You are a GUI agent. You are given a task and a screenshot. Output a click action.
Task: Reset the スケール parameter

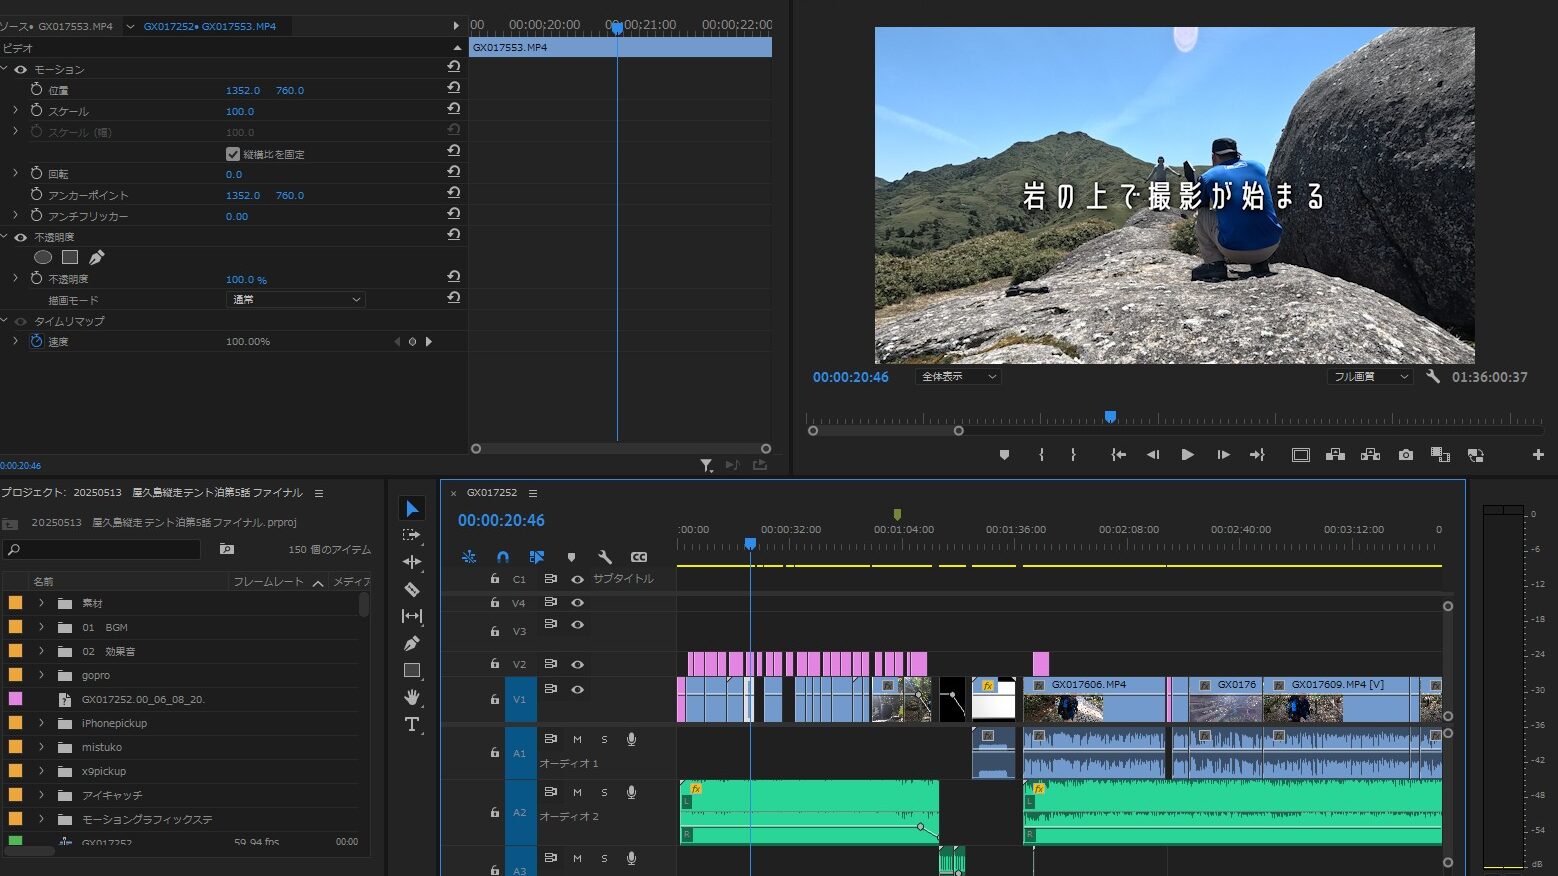click(454, 109)
